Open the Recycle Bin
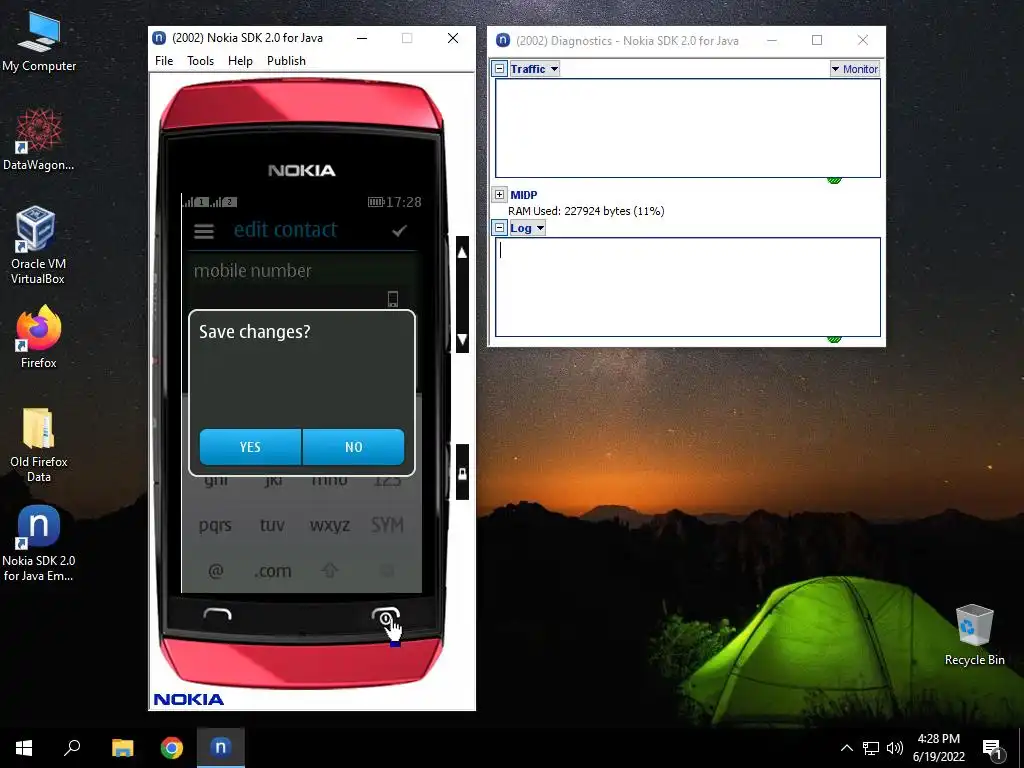This screenshot has width=1024, height=768. (x=974, y=635)
